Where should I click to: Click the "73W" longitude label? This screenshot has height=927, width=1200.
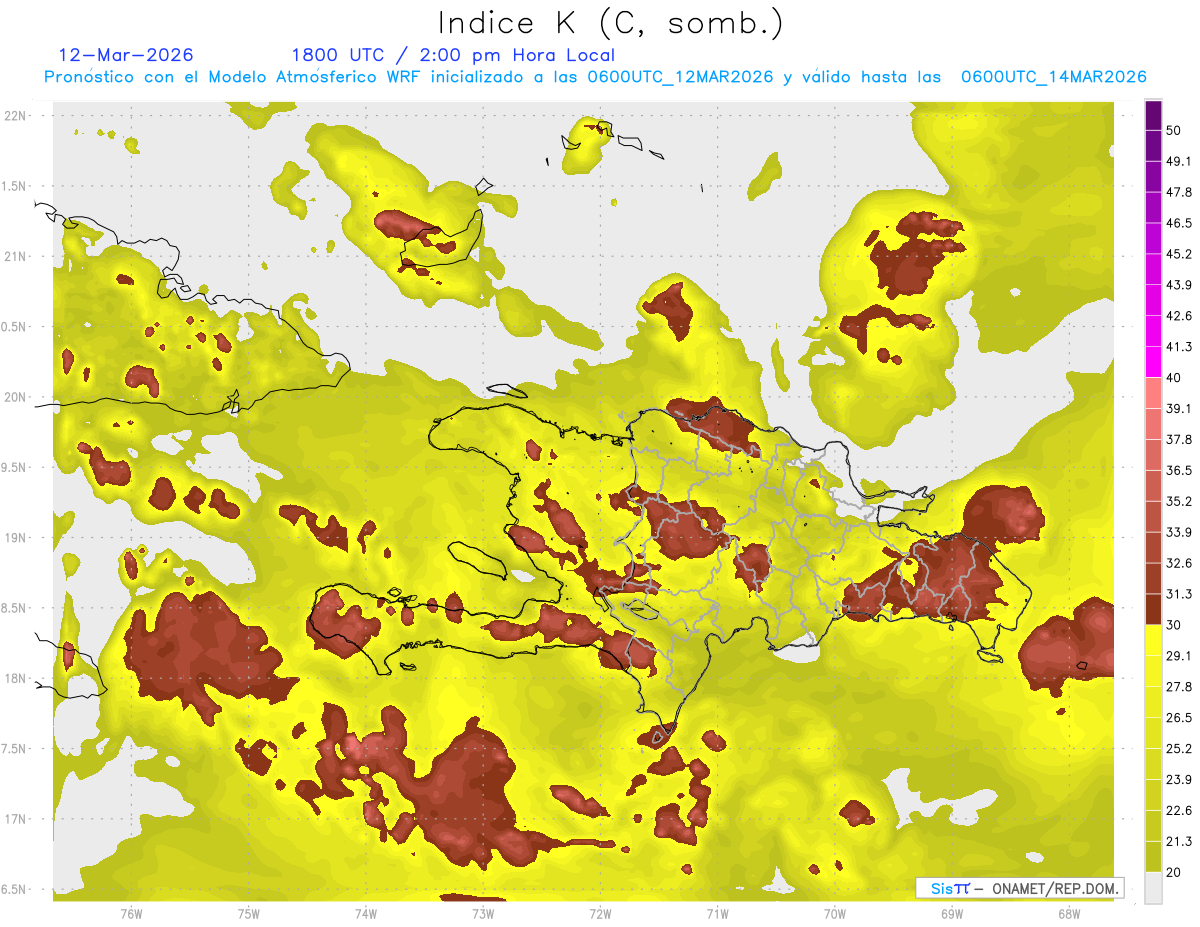[482, 914]
